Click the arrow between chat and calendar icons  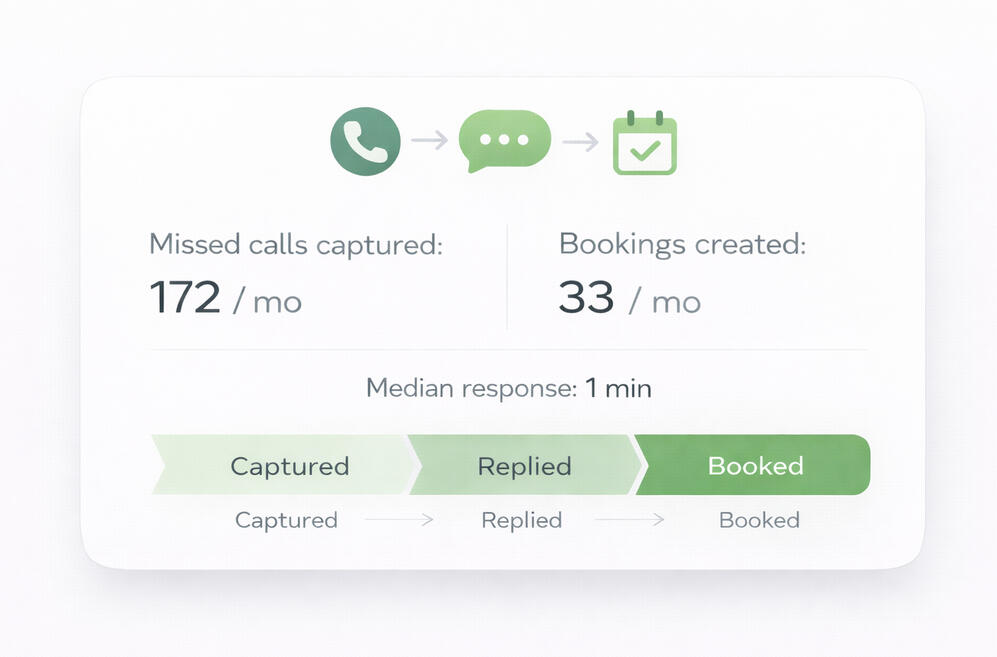click(x=580, y=142)
